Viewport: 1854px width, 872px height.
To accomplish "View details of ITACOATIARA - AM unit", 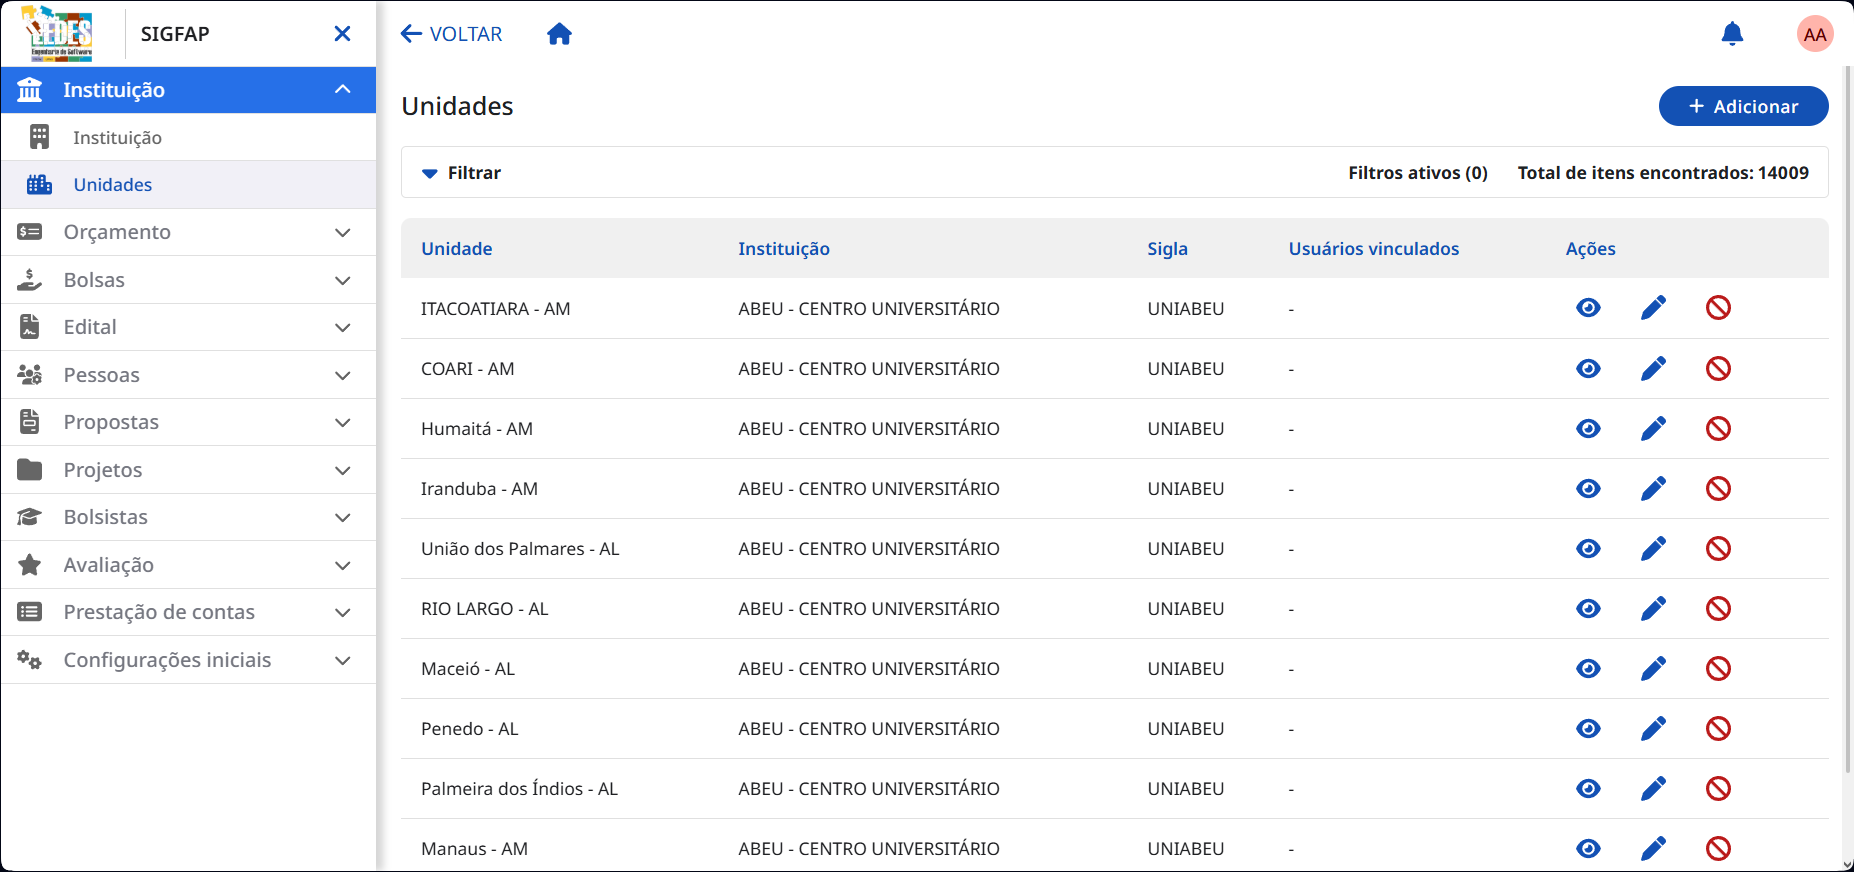I will tap(1588, 308).
